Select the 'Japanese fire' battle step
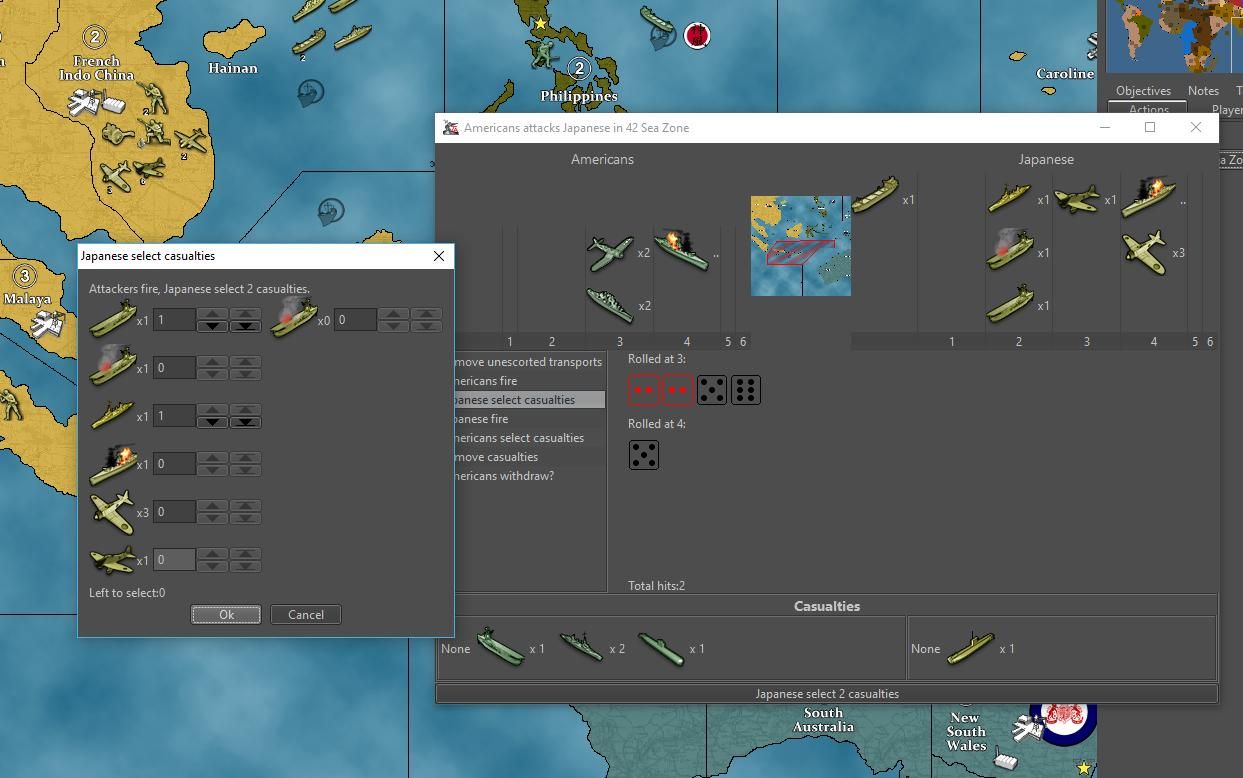 (481, 419)
